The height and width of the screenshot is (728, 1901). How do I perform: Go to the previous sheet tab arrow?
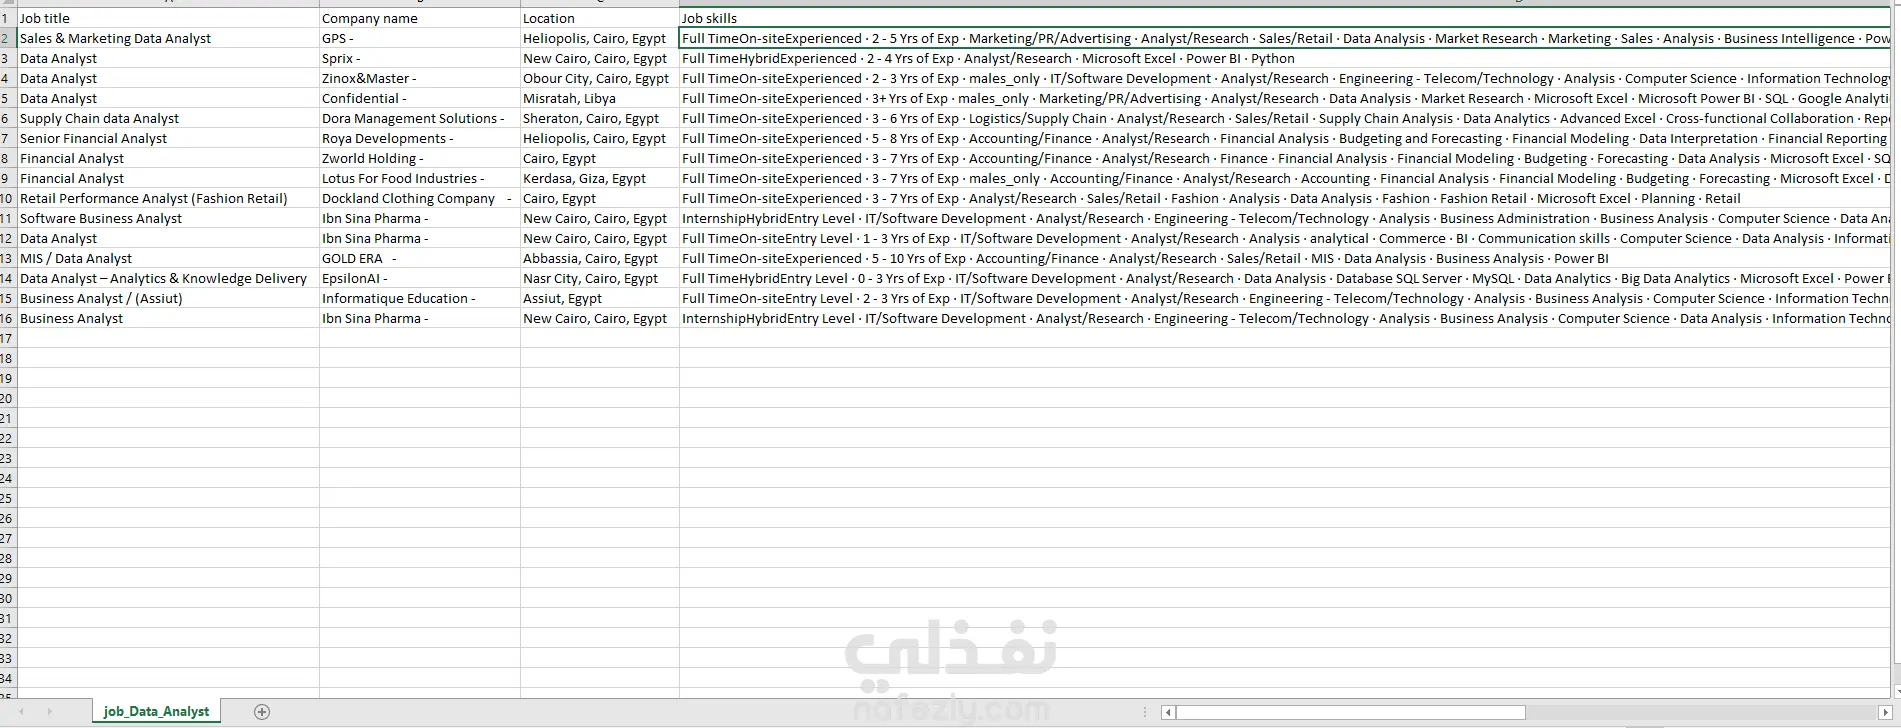click(x=21, y=712)
